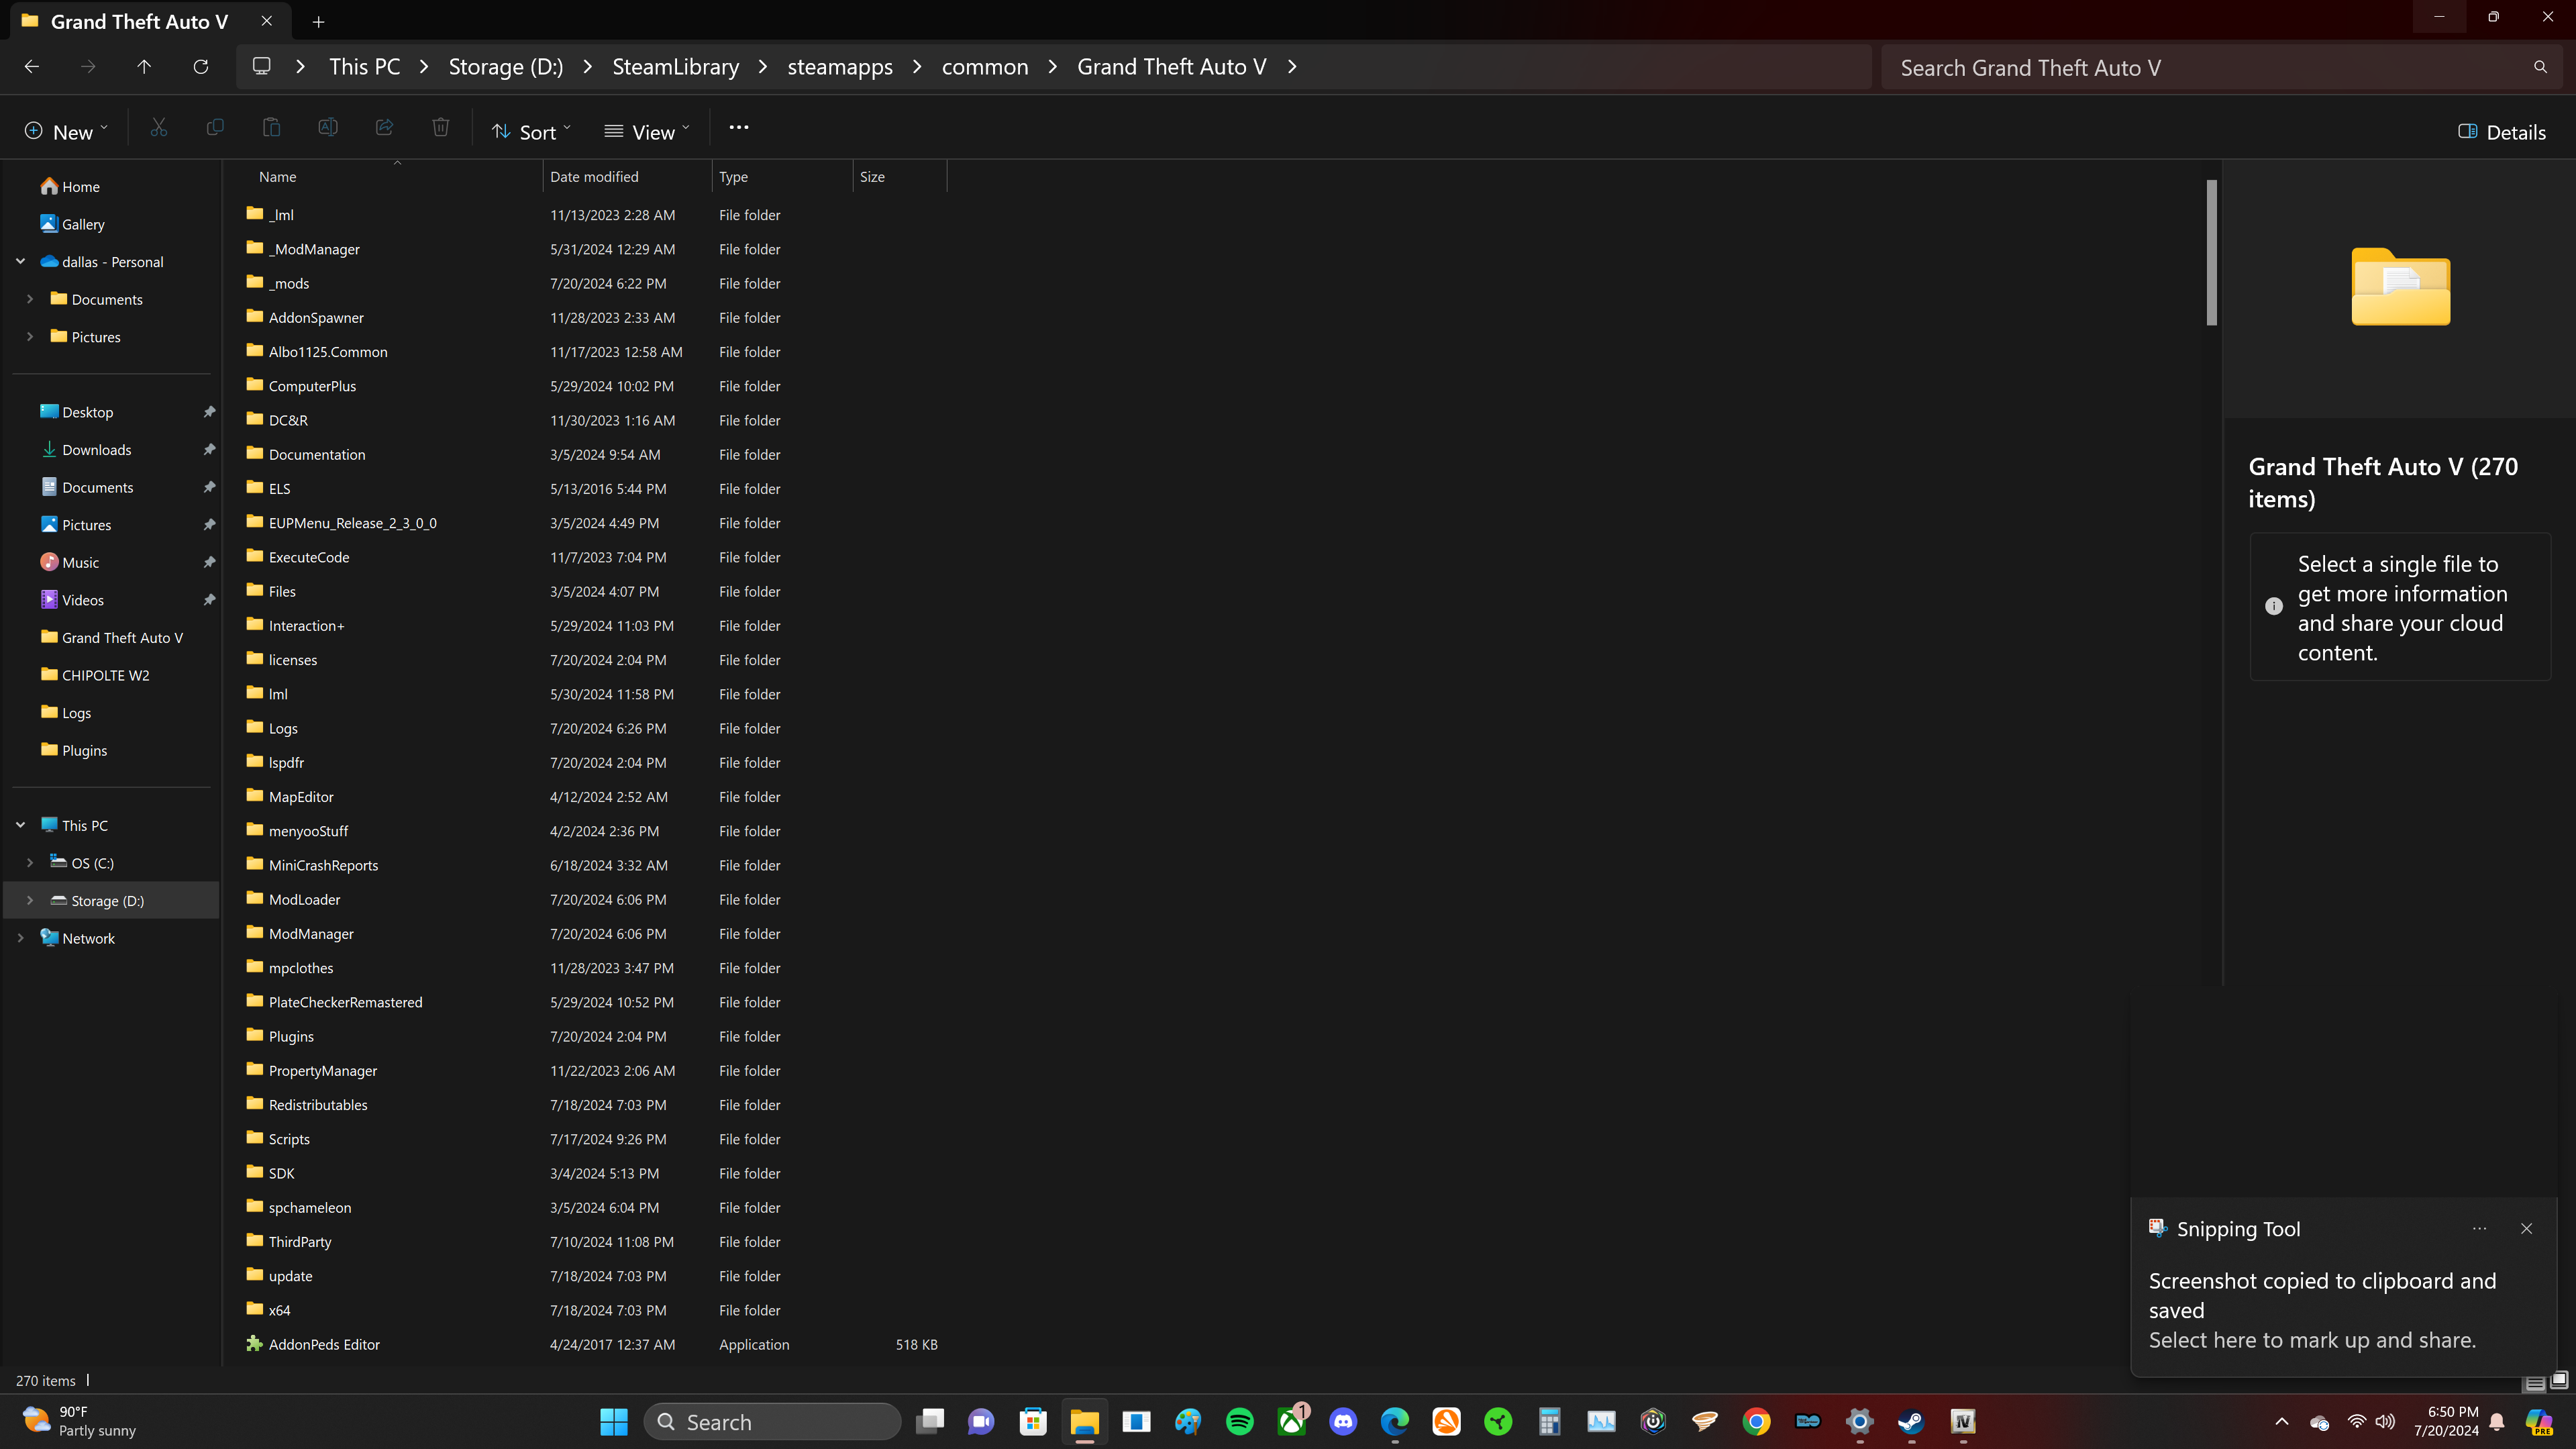Open See more three-dots menu
The height and width of the screenshot is (1449, 2576).
[x=738, y=128]
